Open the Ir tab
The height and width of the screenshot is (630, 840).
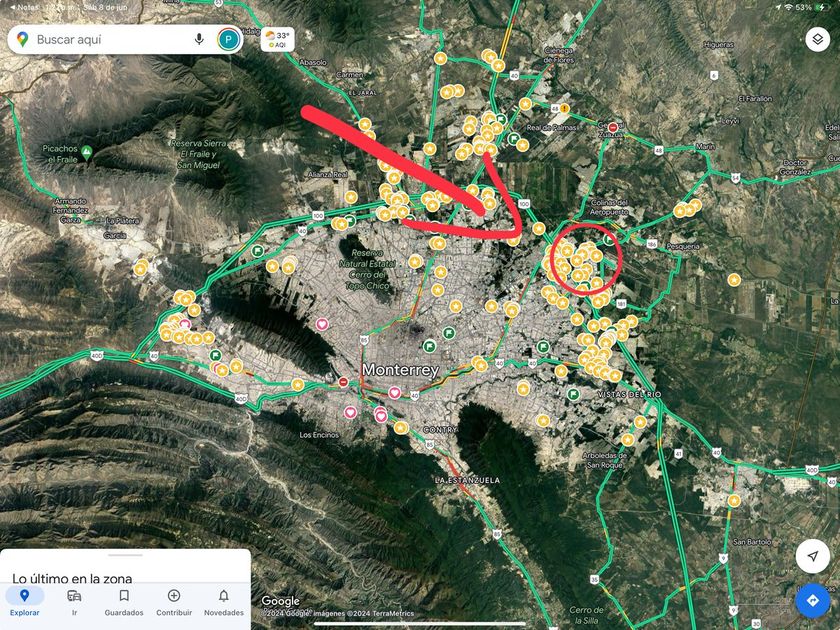(74, 602)
